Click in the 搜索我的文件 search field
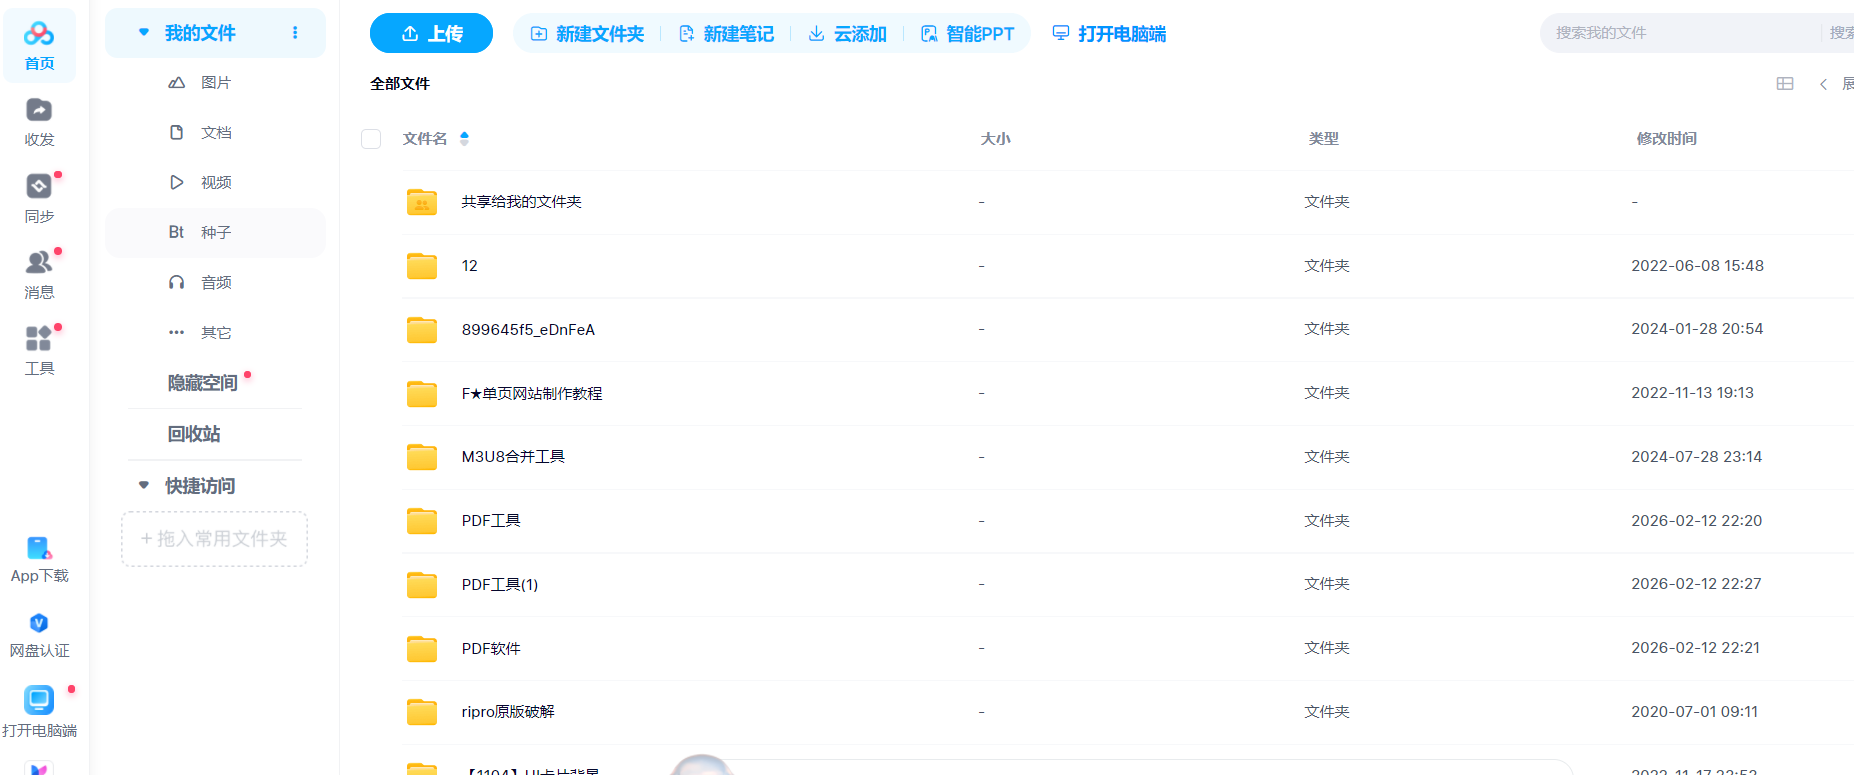 coord(1680,33)
